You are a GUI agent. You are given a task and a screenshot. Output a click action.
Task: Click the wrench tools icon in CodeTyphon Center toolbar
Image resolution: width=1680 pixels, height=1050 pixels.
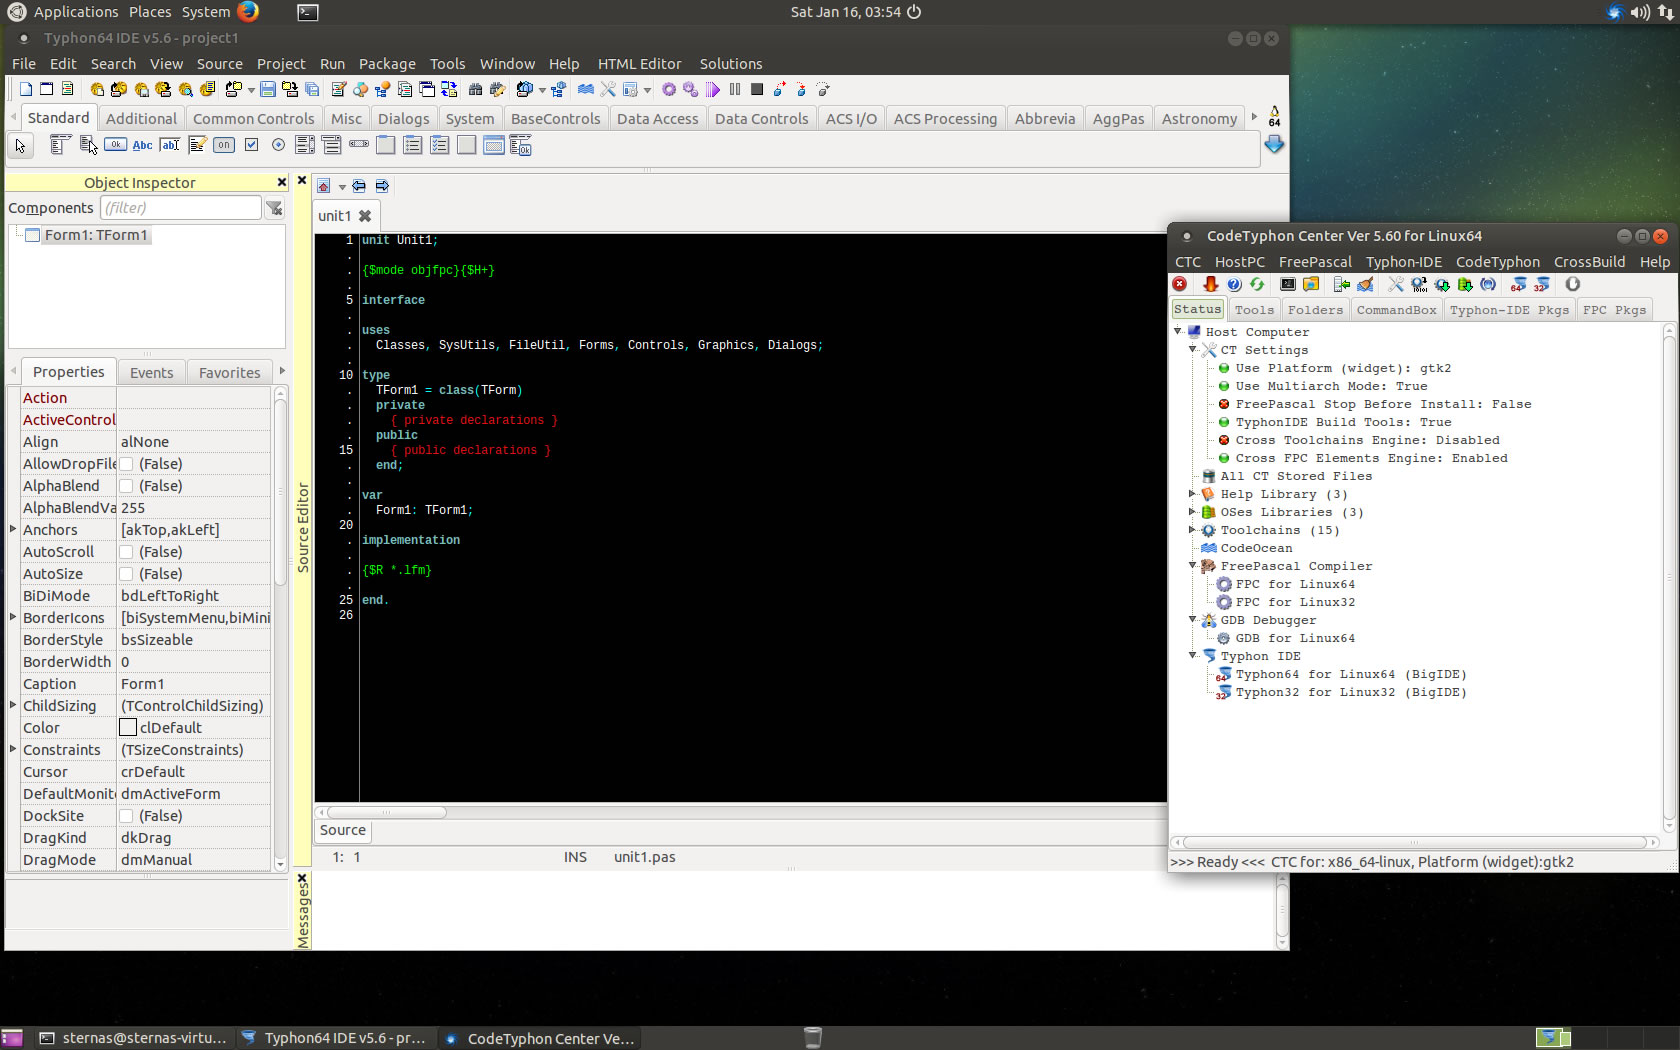click(1396, 285)
